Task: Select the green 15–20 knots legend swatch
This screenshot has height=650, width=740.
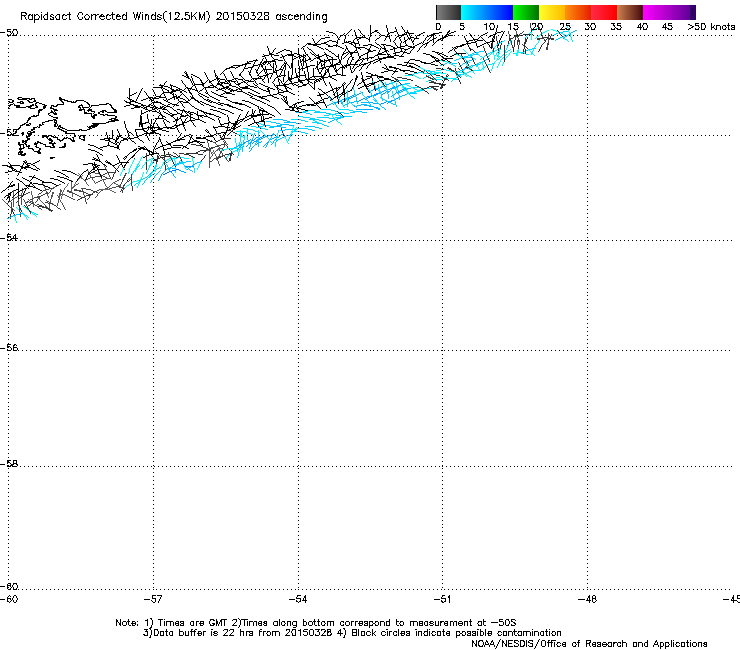Action: (x=526, y=12)
